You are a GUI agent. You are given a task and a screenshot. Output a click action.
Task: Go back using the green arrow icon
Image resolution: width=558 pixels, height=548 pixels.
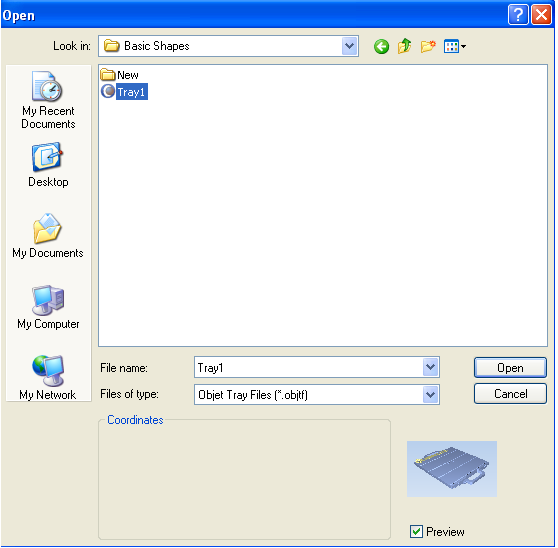(x=381, y=46)
